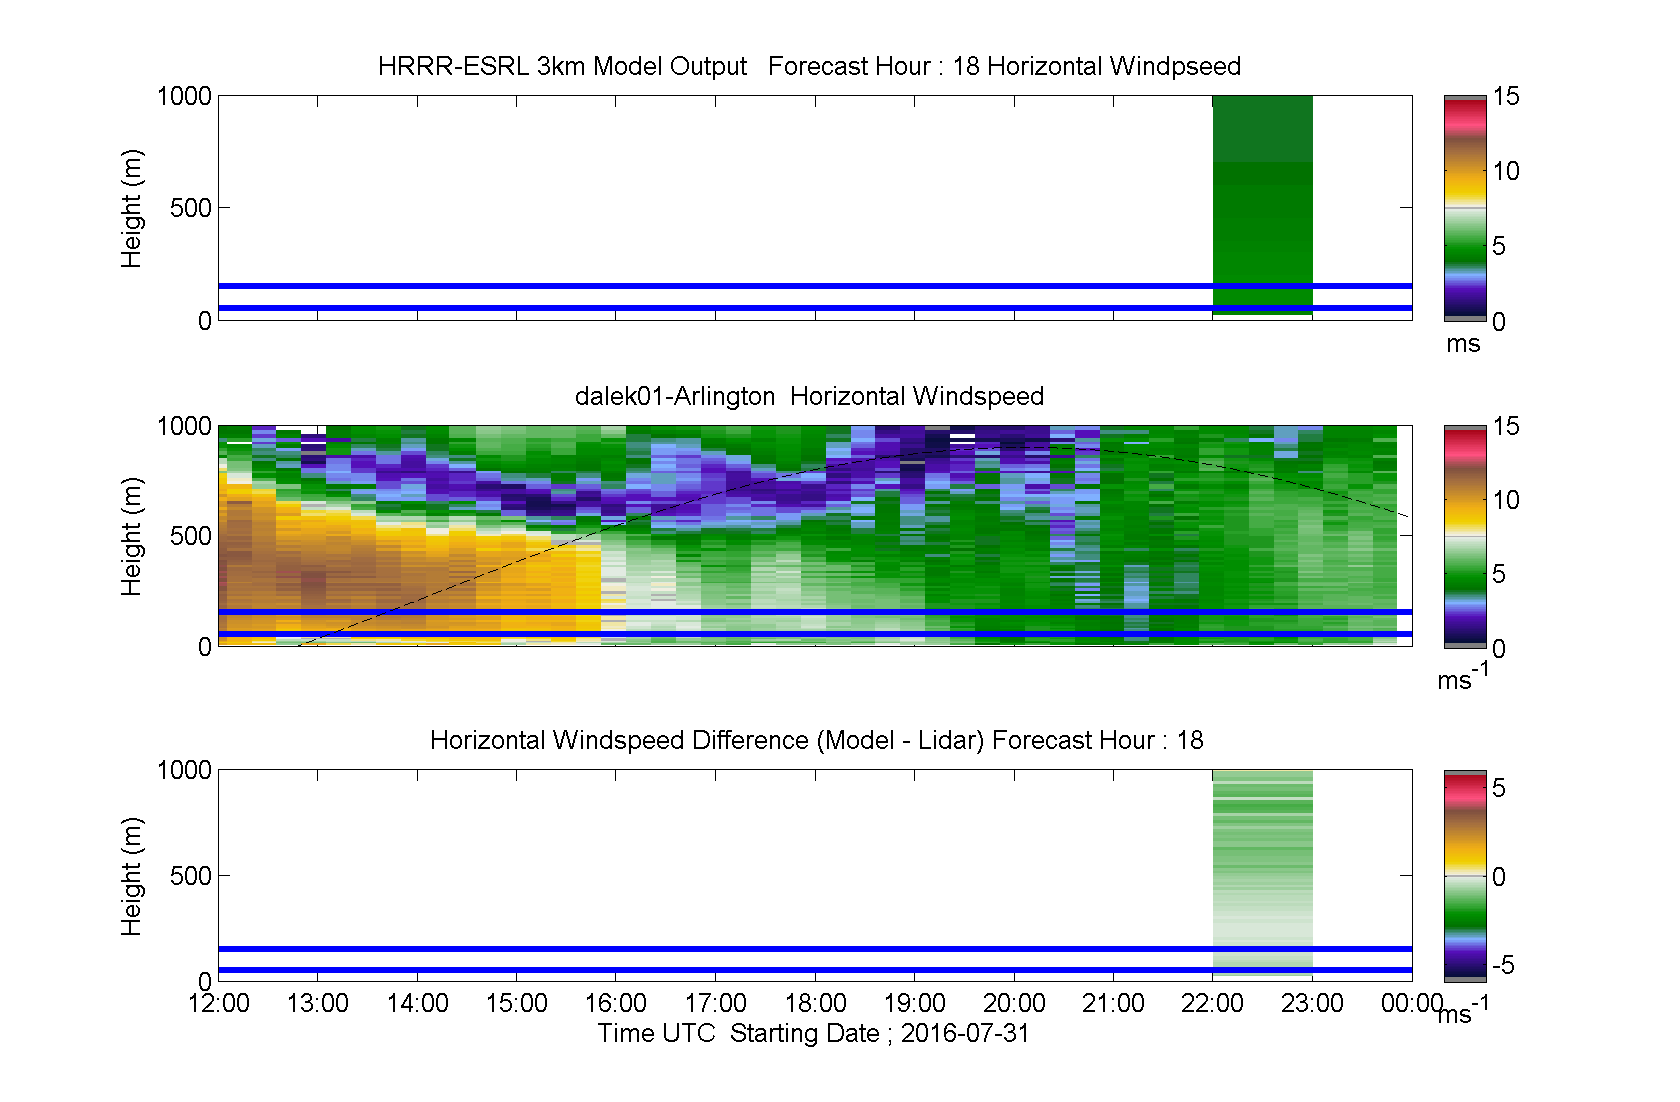The image size is (1680, 1102).
Task: Click the Time UTC Starting Date label
Action: tap(813, 1033)
